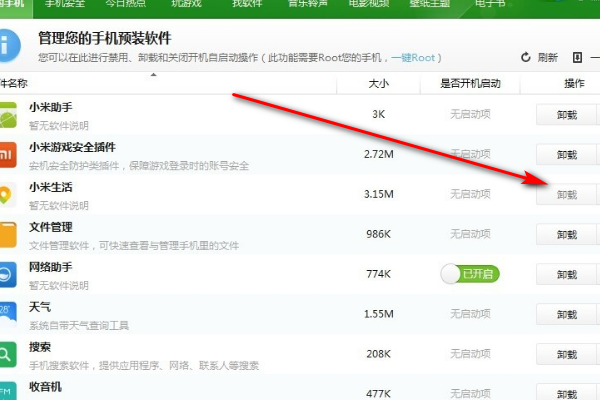Screen dimensions: 600x400
Task: Click the 收音机 FM radio icon
Action: tap(8, 391)
